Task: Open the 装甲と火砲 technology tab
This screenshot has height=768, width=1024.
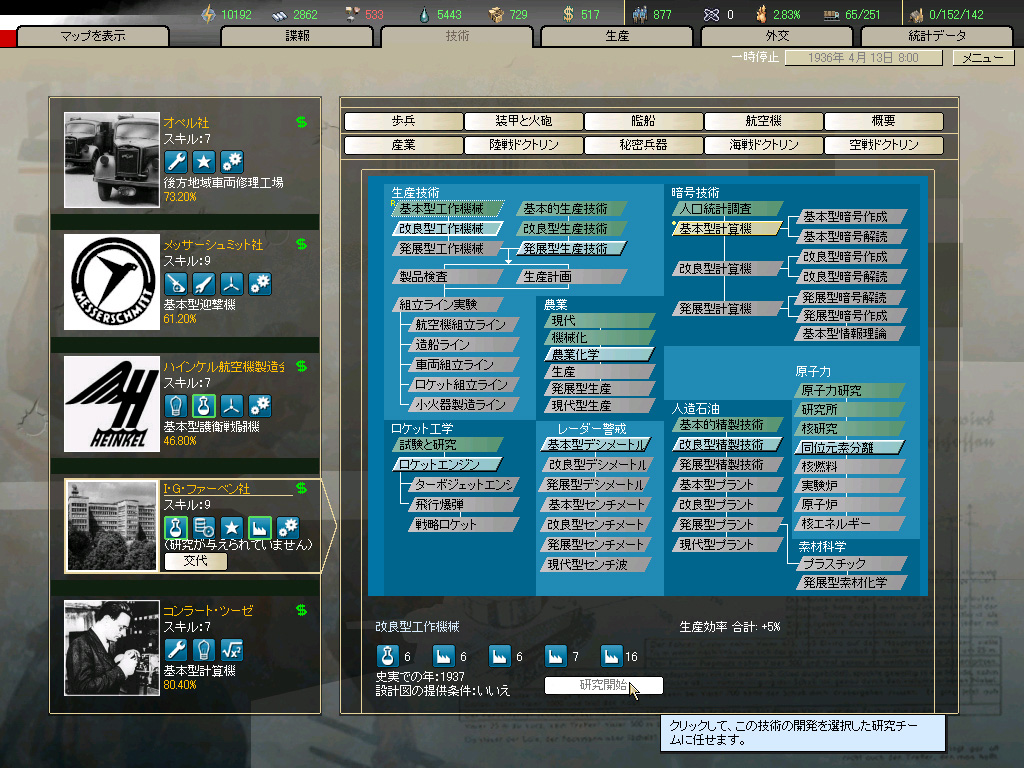Action: tap(524, 121)
